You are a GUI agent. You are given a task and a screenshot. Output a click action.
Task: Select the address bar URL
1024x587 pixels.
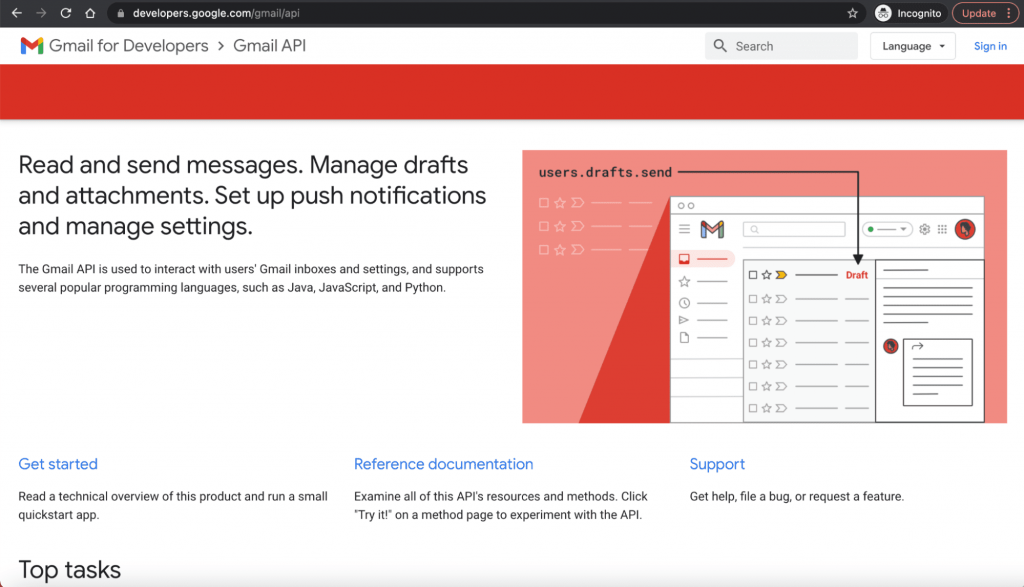coord(216,13)
